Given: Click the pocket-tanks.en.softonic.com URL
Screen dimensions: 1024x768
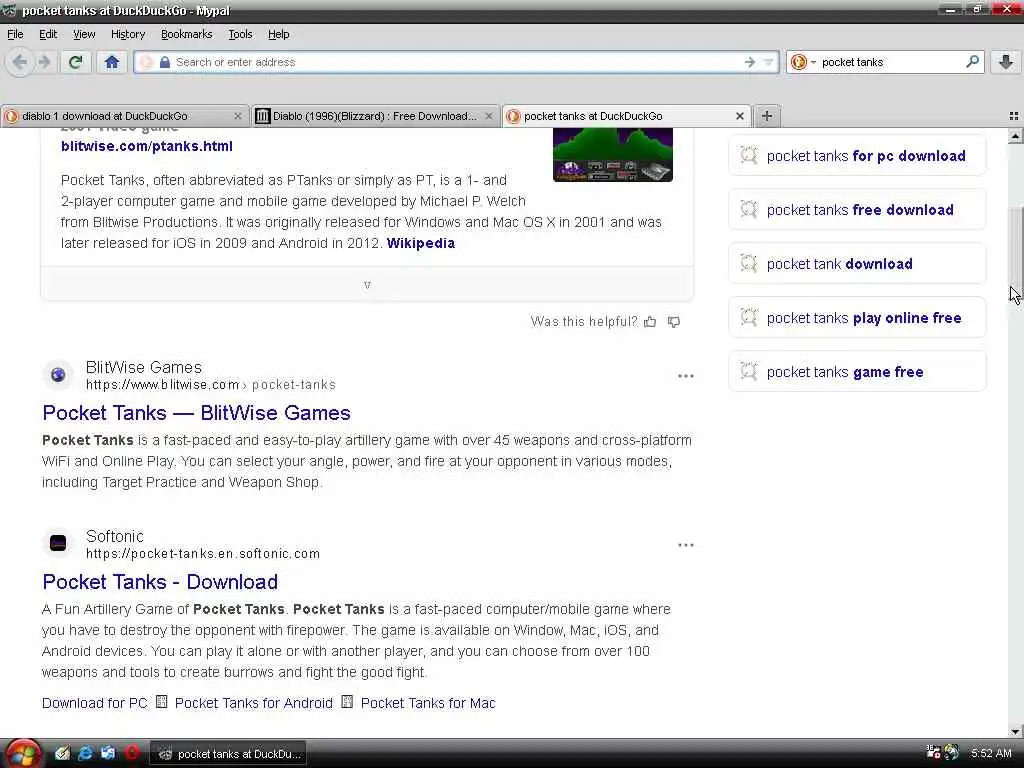Looking at the screenshot, I should (x=203, y=554).
